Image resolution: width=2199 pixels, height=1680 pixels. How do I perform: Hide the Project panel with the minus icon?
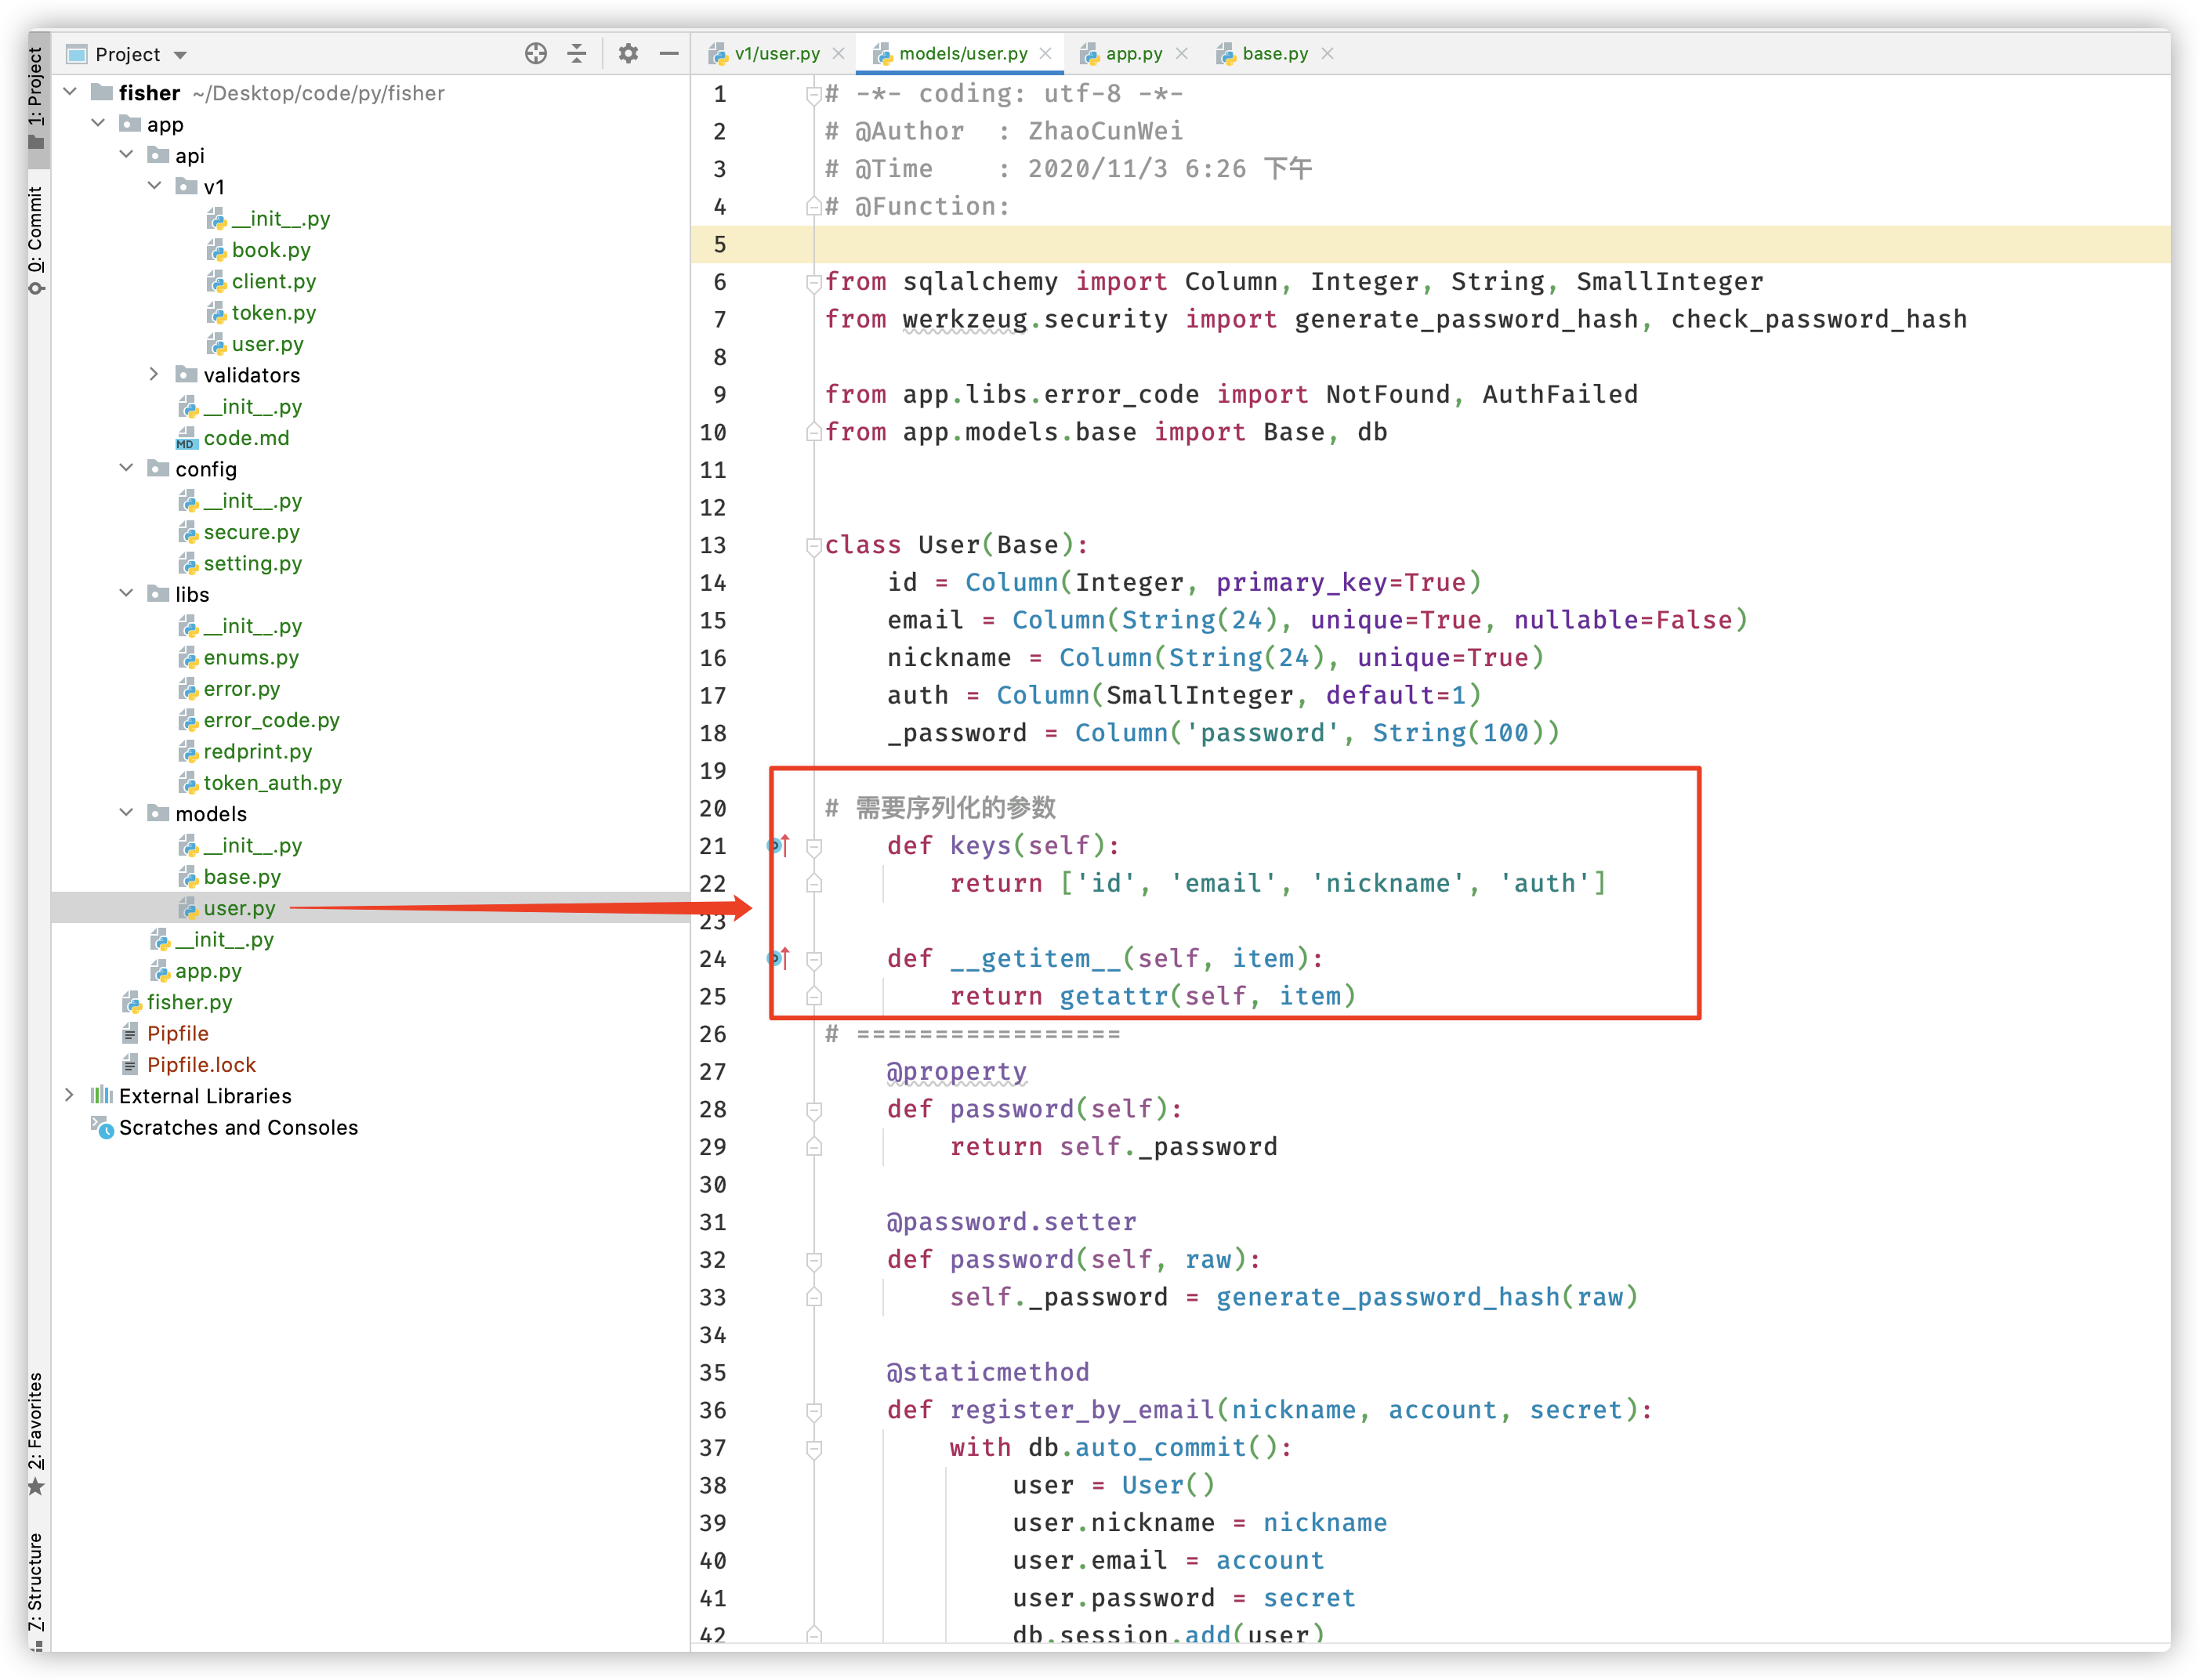(x=669, y=54)
